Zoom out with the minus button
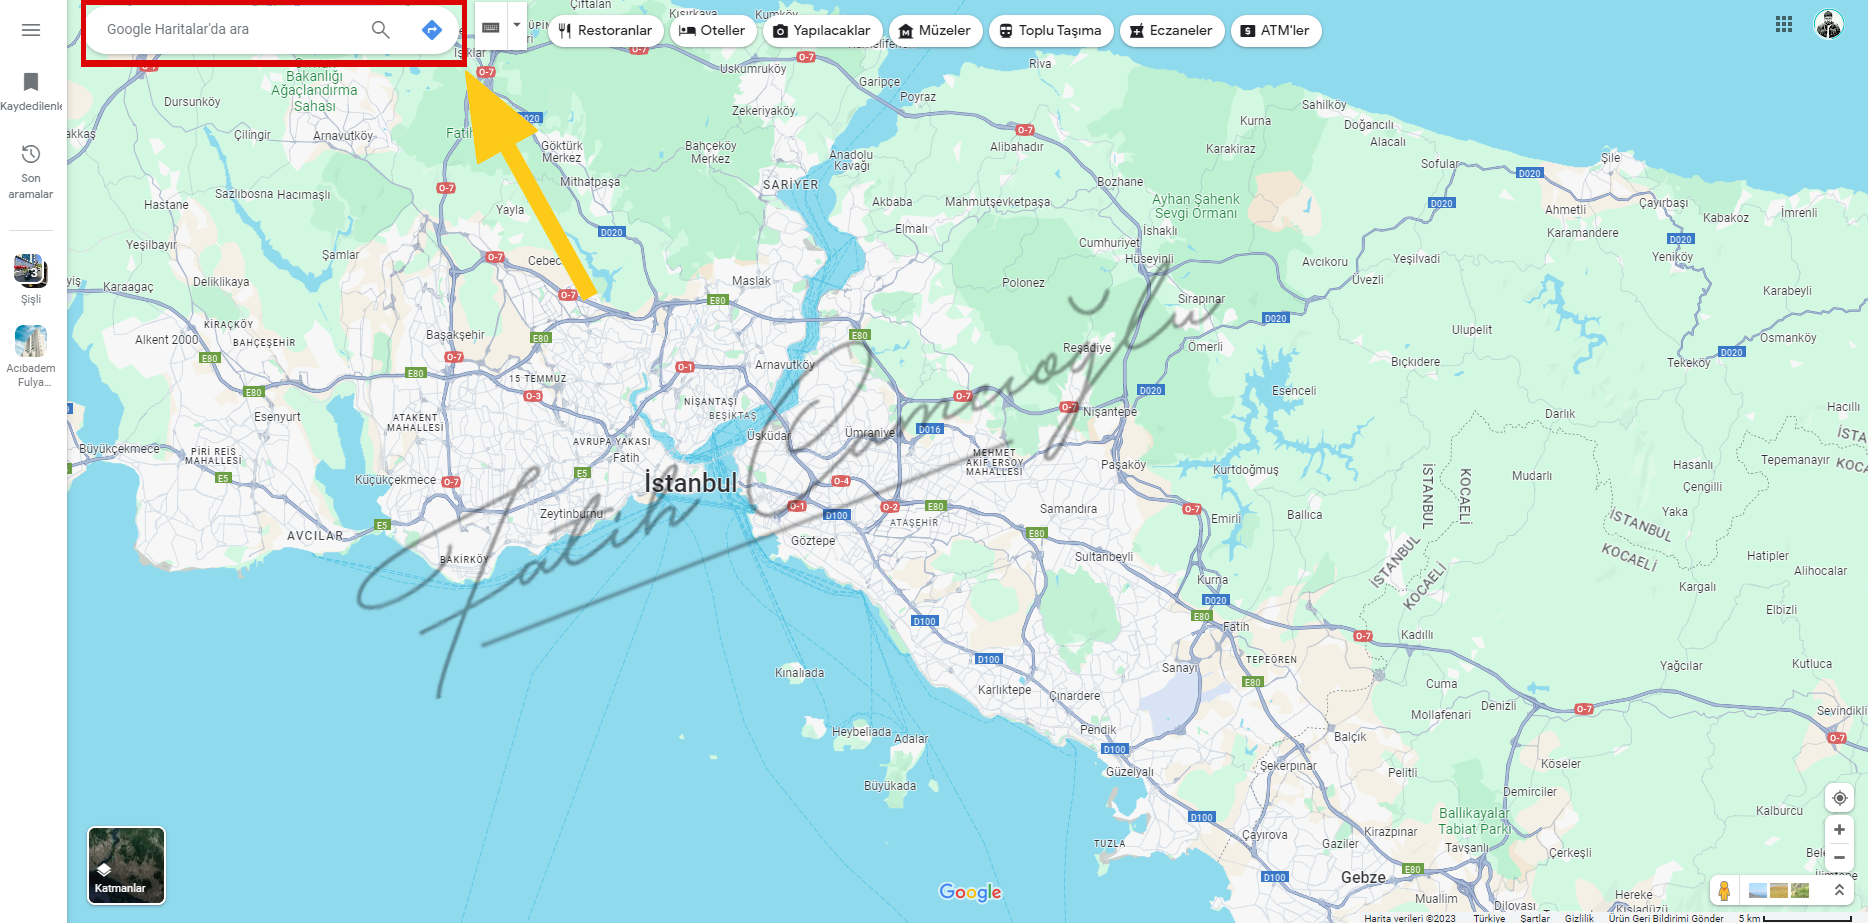The width and height of the screenshot is (1868, 923). [1839, 857]
